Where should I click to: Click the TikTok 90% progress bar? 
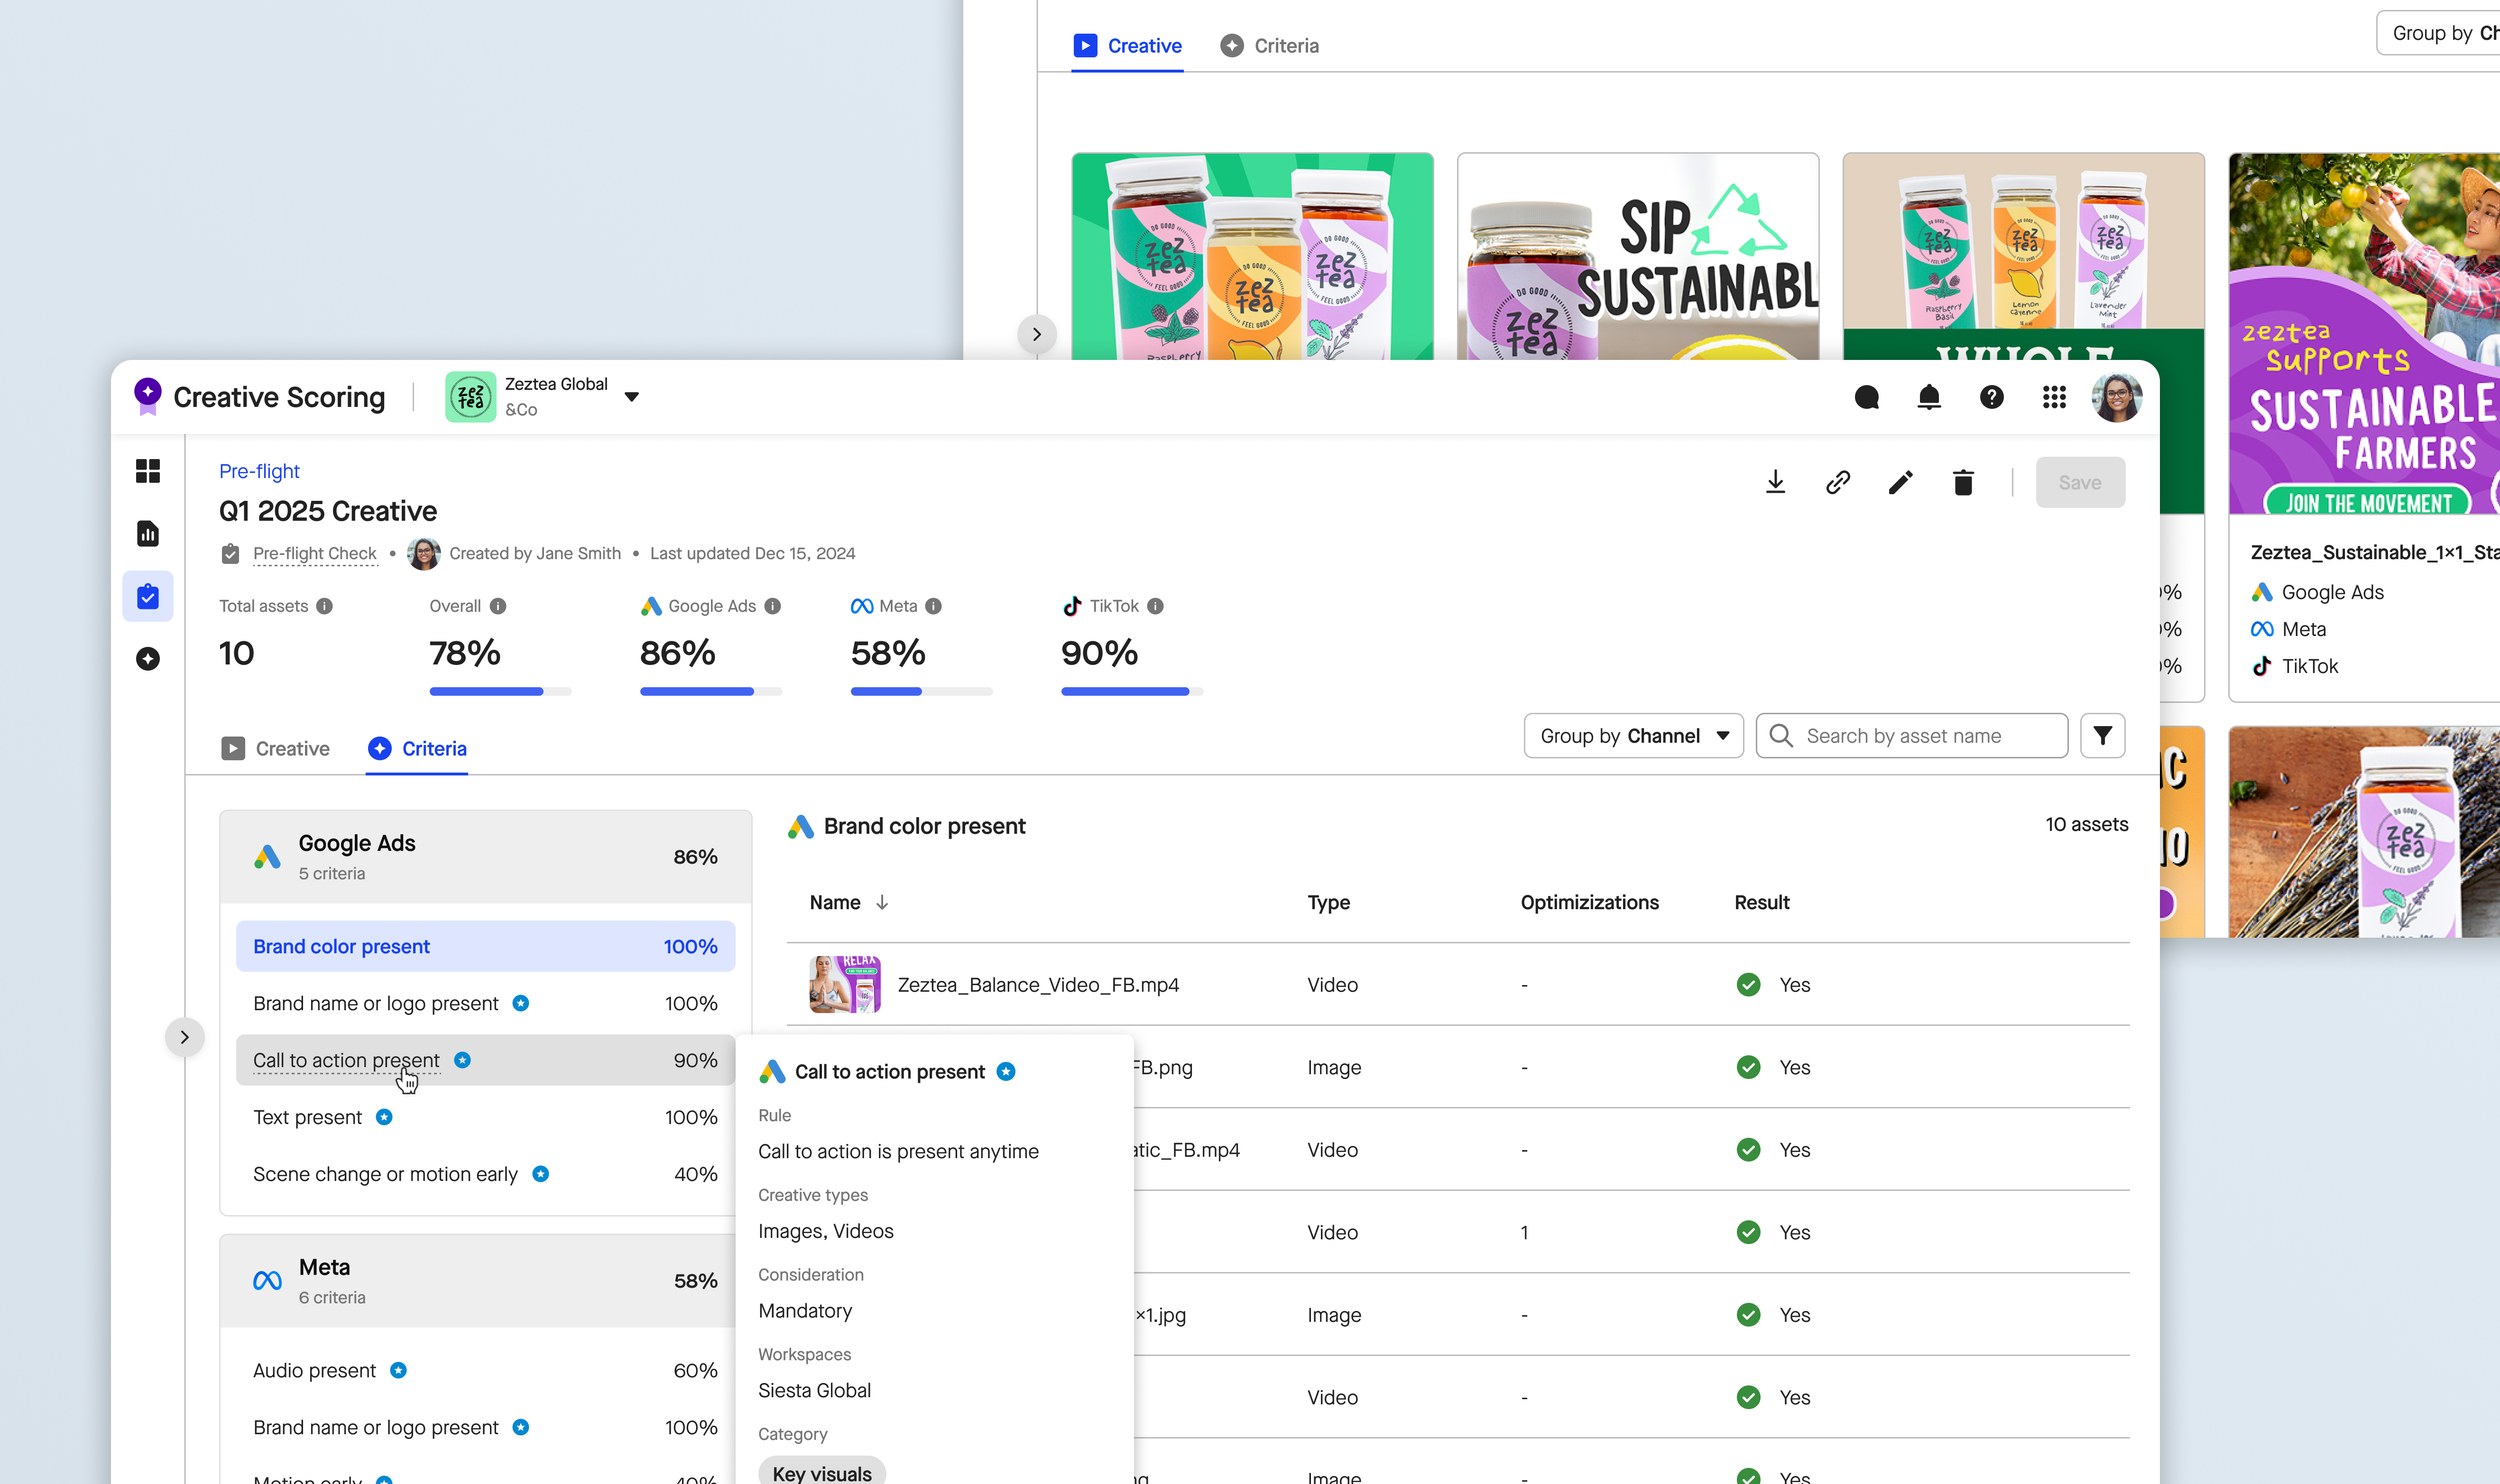point(1130,691)
